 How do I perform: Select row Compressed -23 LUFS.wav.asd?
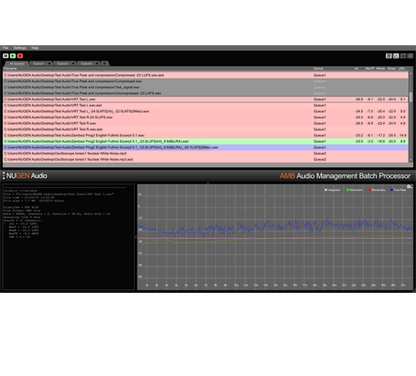click(x=206, y=75)
